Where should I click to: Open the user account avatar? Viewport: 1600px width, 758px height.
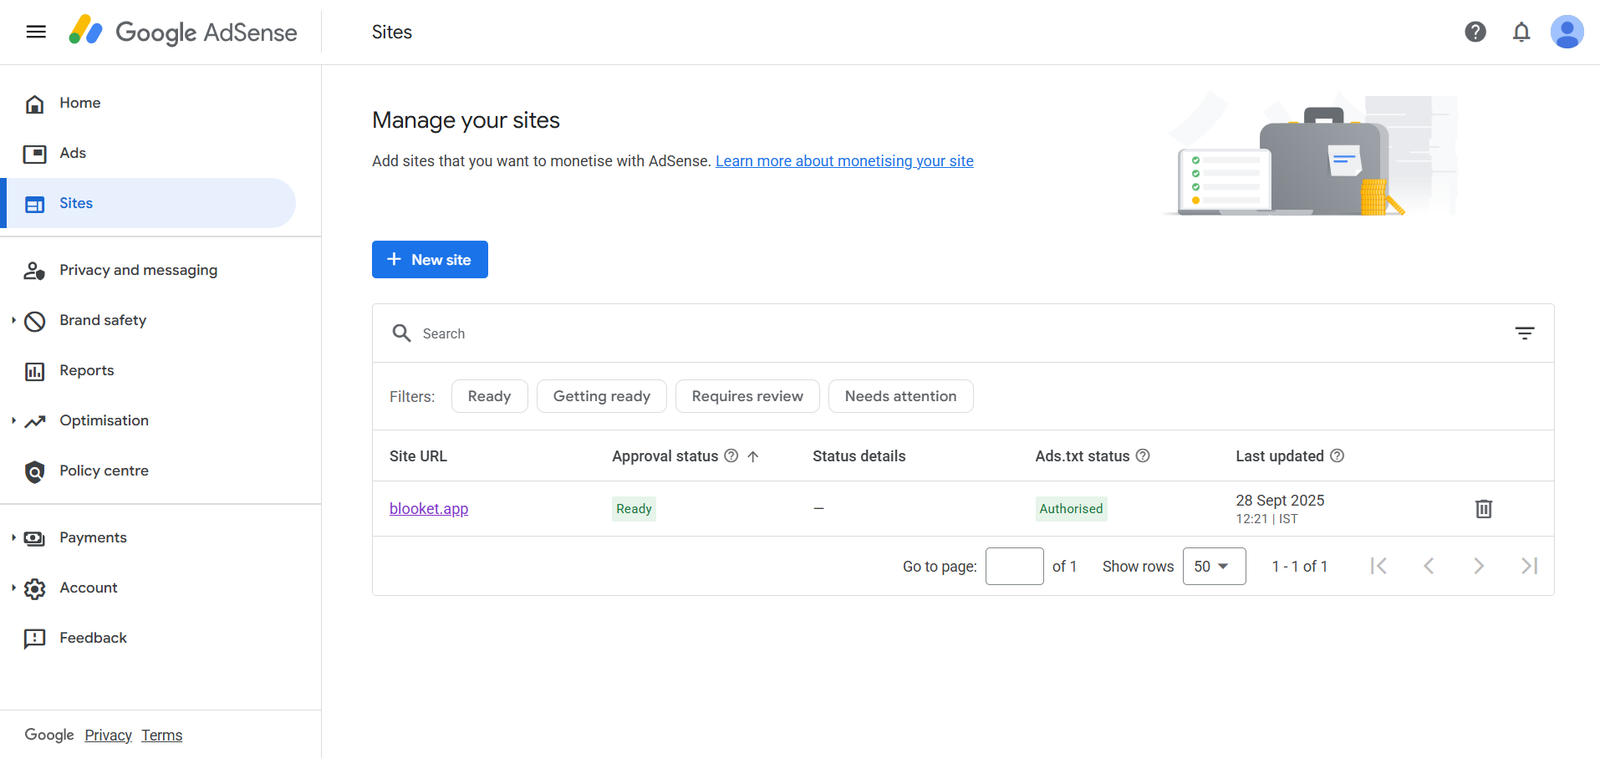pyautogui.click(x=1566, y=32)
